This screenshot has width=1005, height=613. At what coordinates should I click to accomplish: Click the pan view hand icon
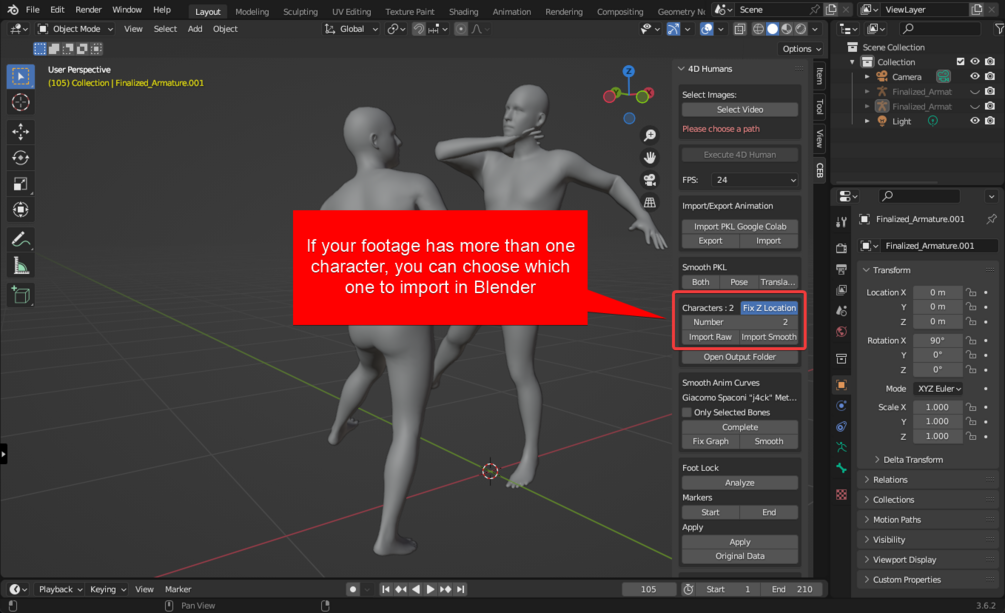[649, 158]
